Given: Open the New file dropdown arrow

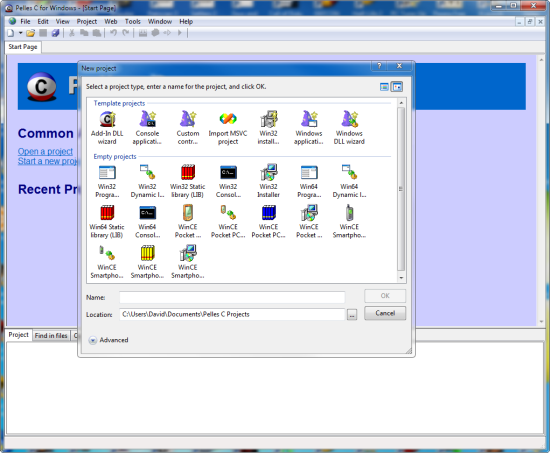Looking at the screenshot, I should coord(20,33).
